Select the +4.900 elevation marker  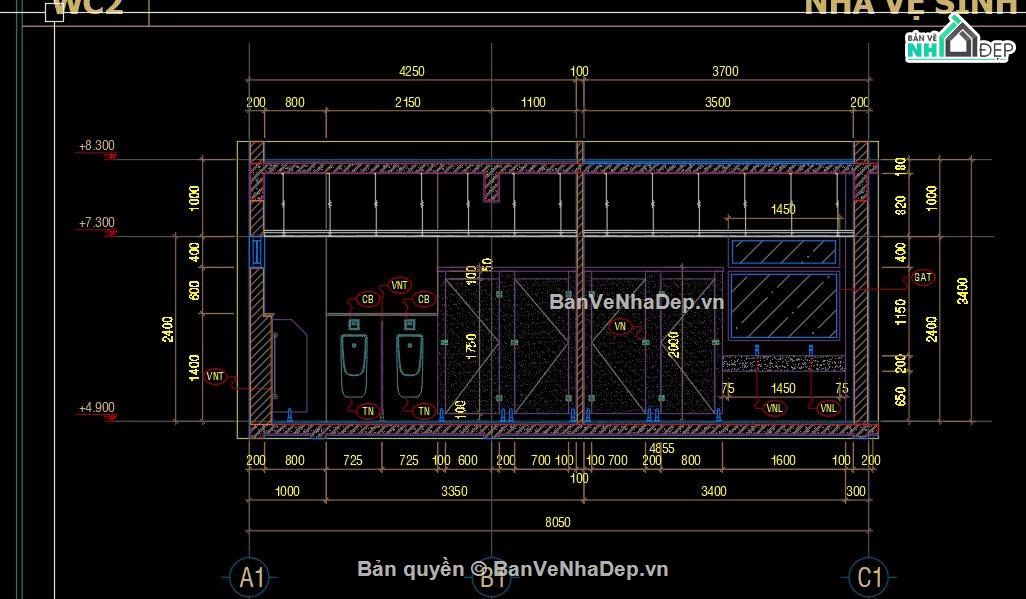pos(97,411)
